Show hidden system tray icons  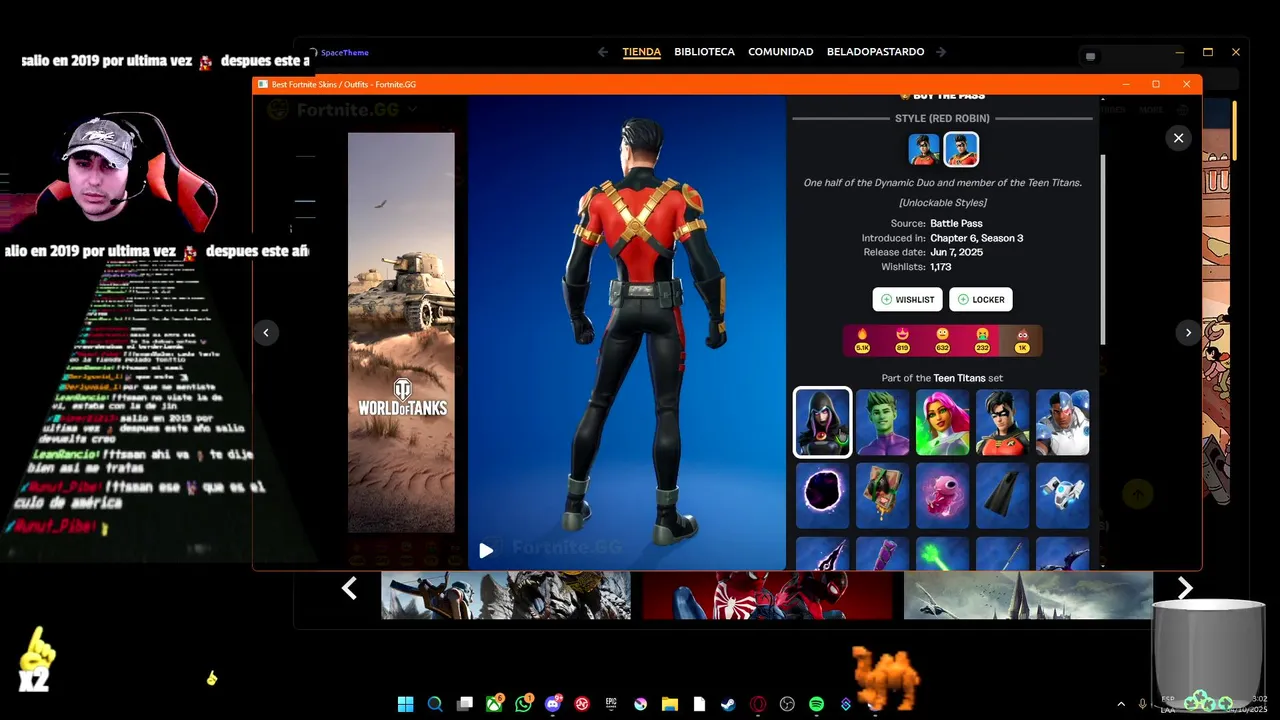pos(1120,704)
